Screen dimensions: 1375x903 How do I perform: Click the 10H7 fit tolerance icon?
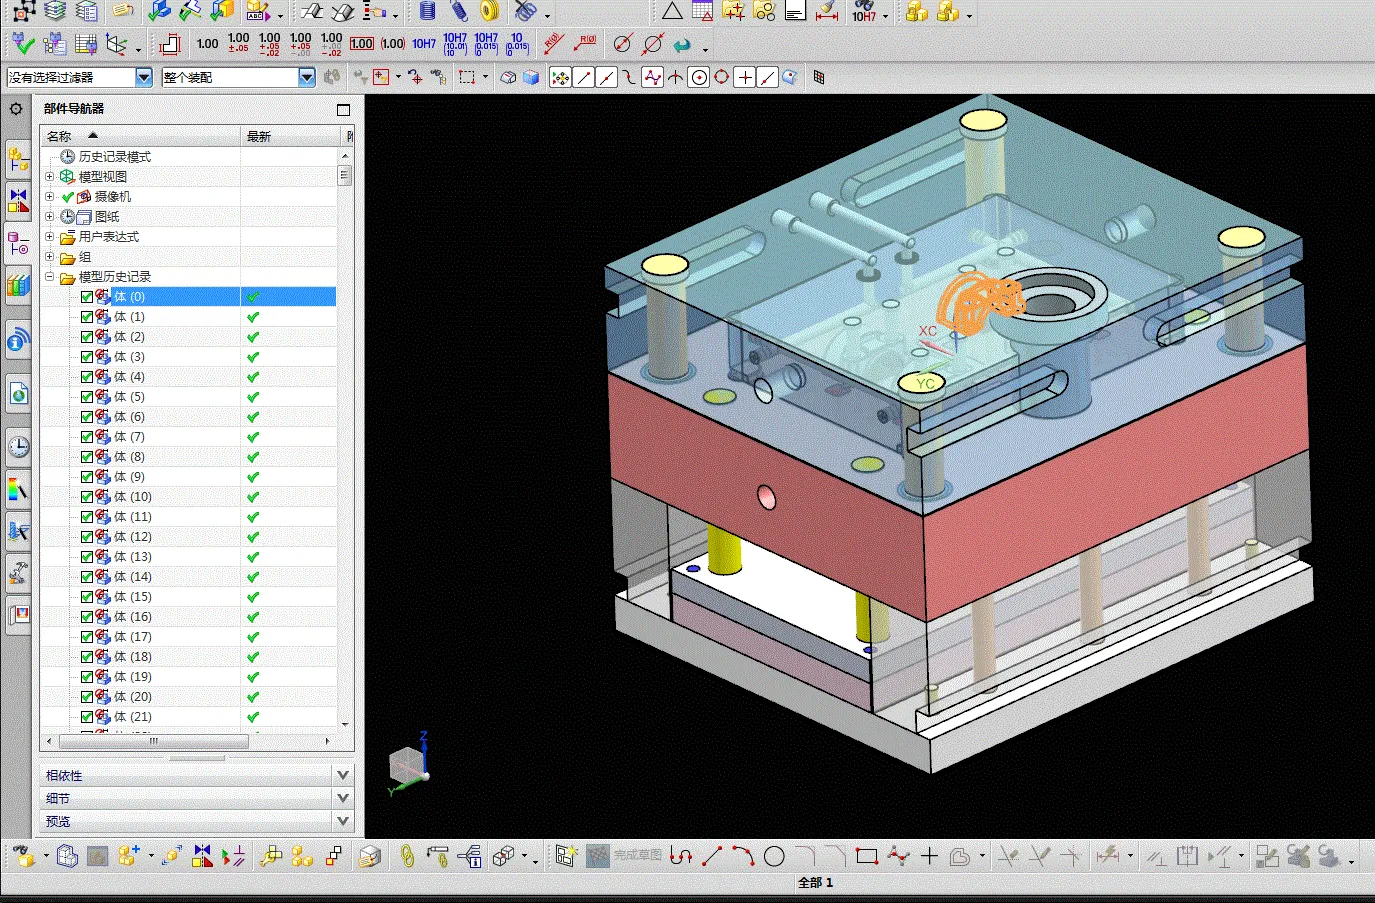click(423, 44)
